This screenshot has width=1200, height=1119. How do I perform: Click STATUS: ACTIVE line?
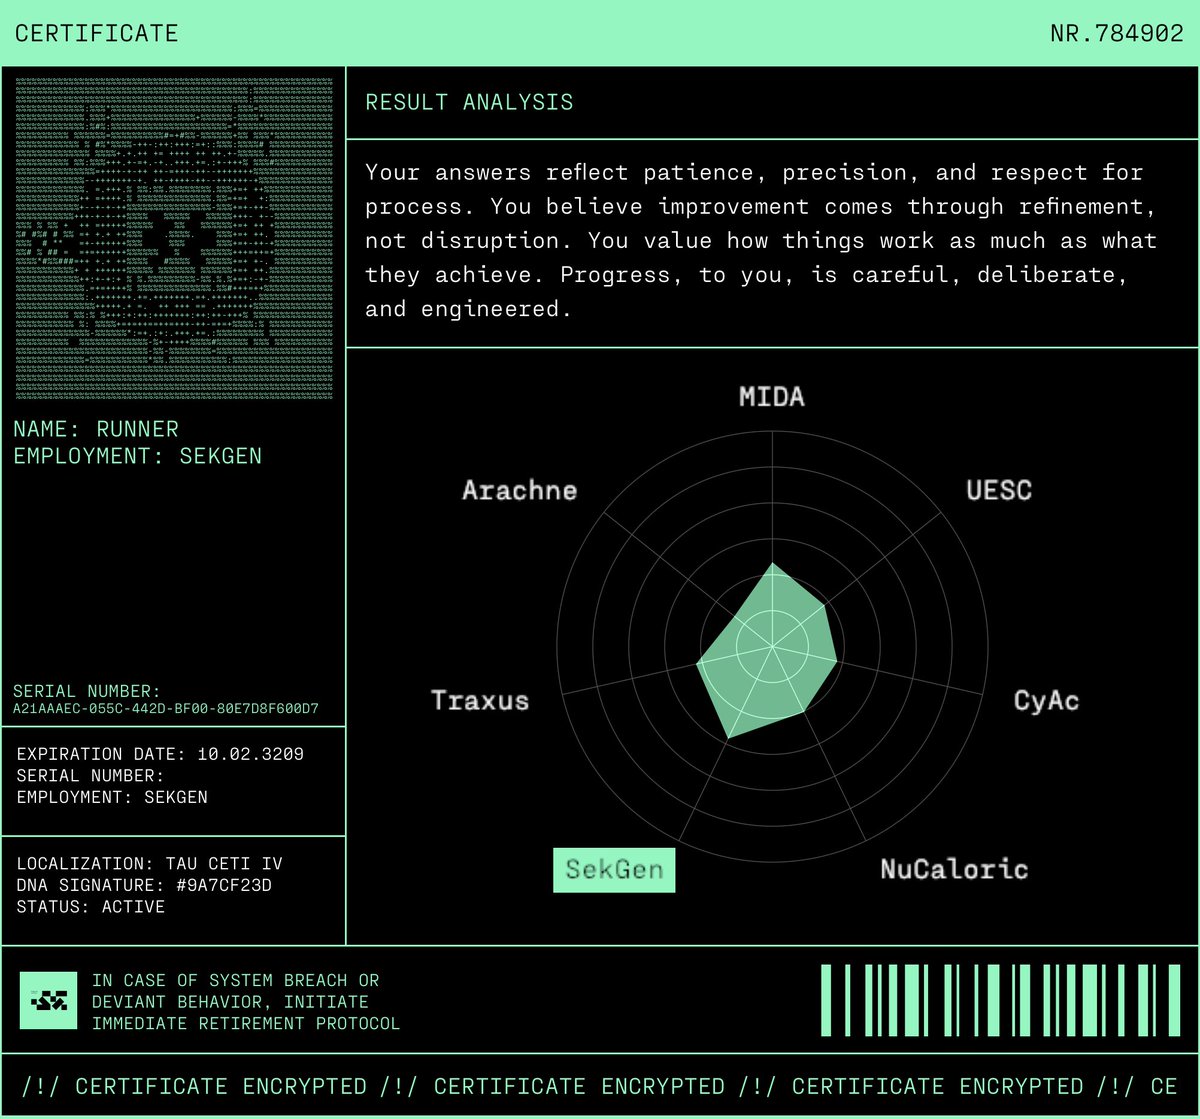(x=91, y=908)
